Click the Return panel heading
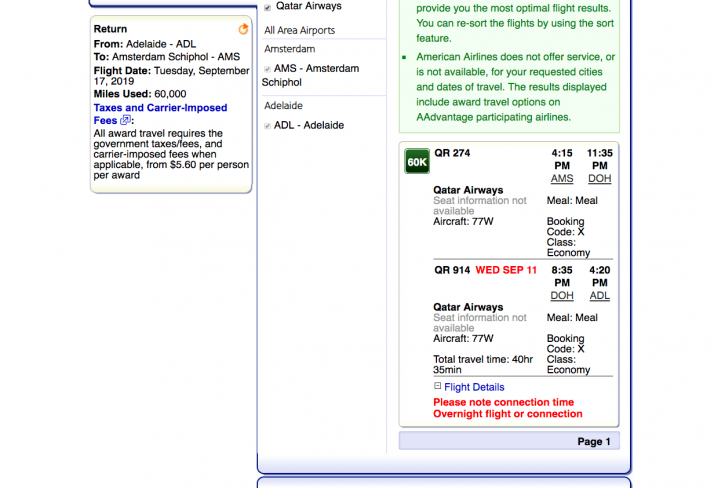714x488 pixels. coord(110,29)
